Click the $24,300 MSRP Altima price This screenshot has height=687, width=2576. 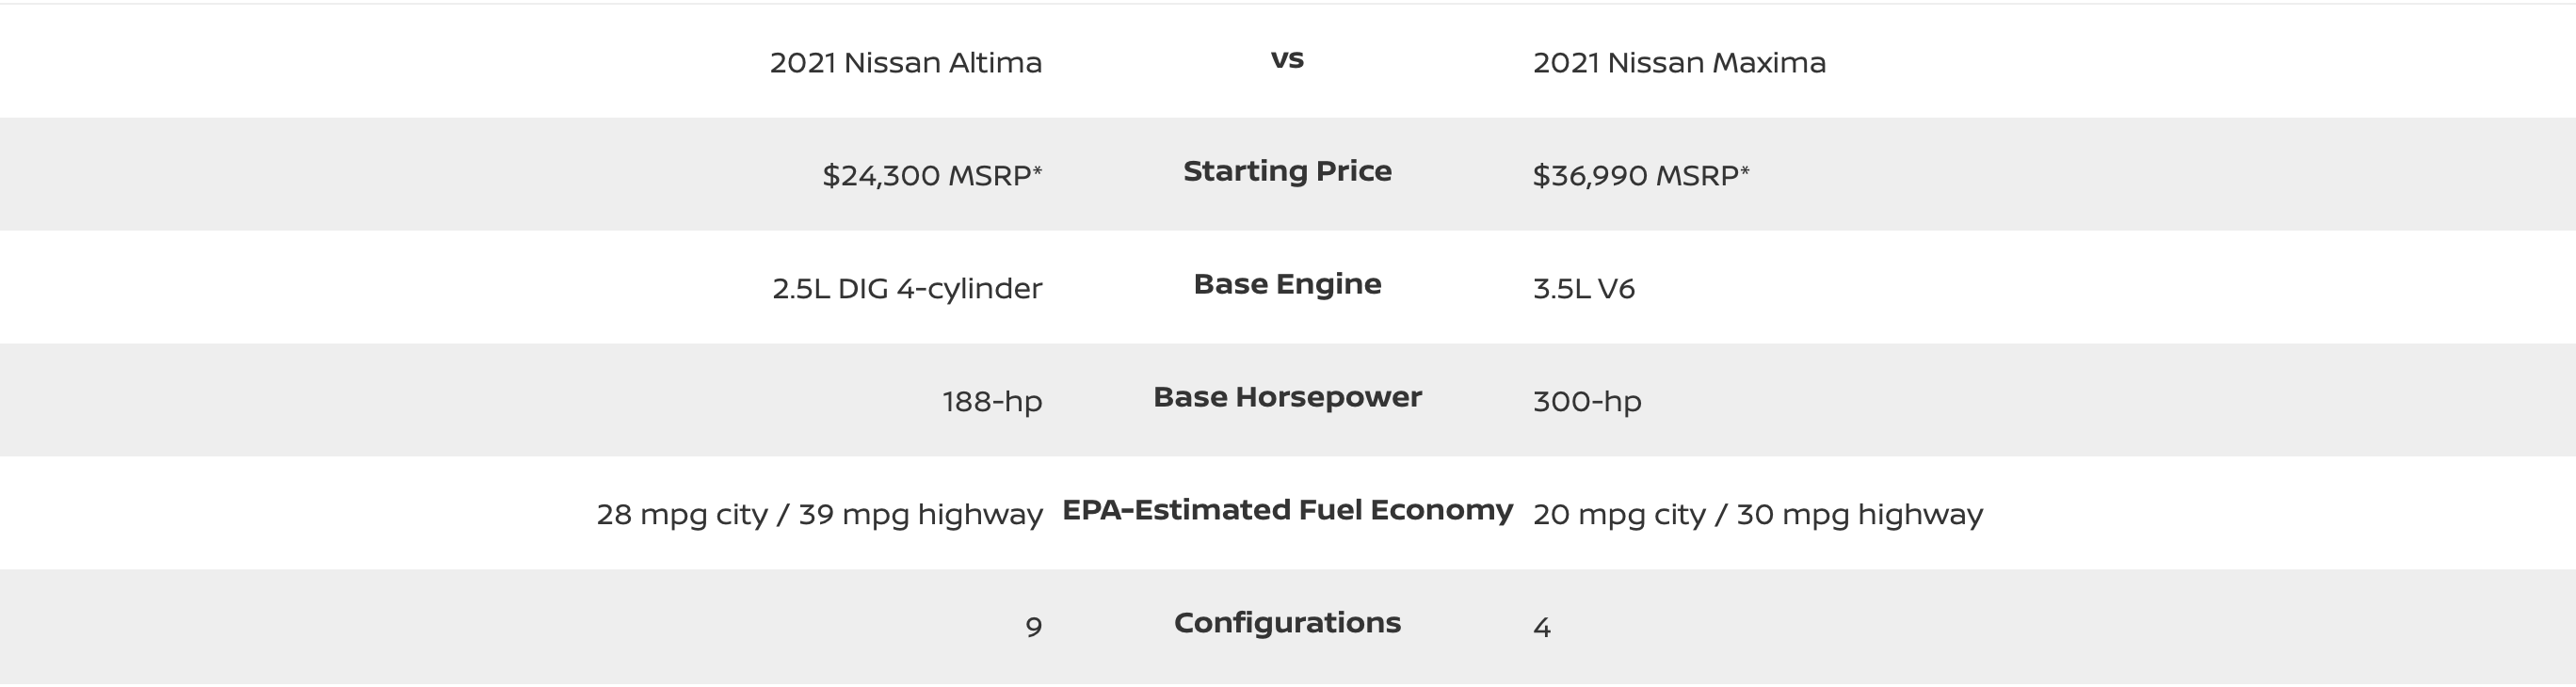pyautogui.click(x=932, y=176)
